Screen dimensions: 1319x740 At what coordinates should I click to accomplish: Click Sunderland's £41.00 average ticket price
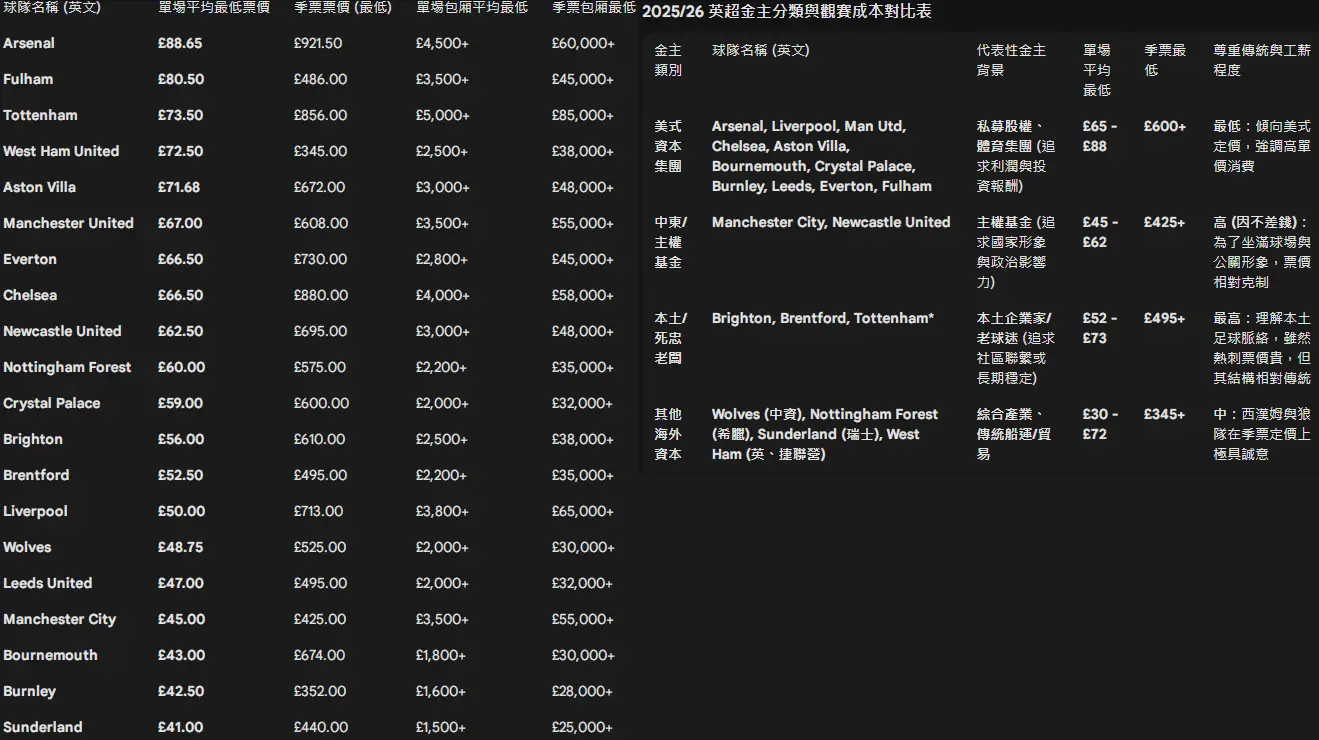[180, 727]
